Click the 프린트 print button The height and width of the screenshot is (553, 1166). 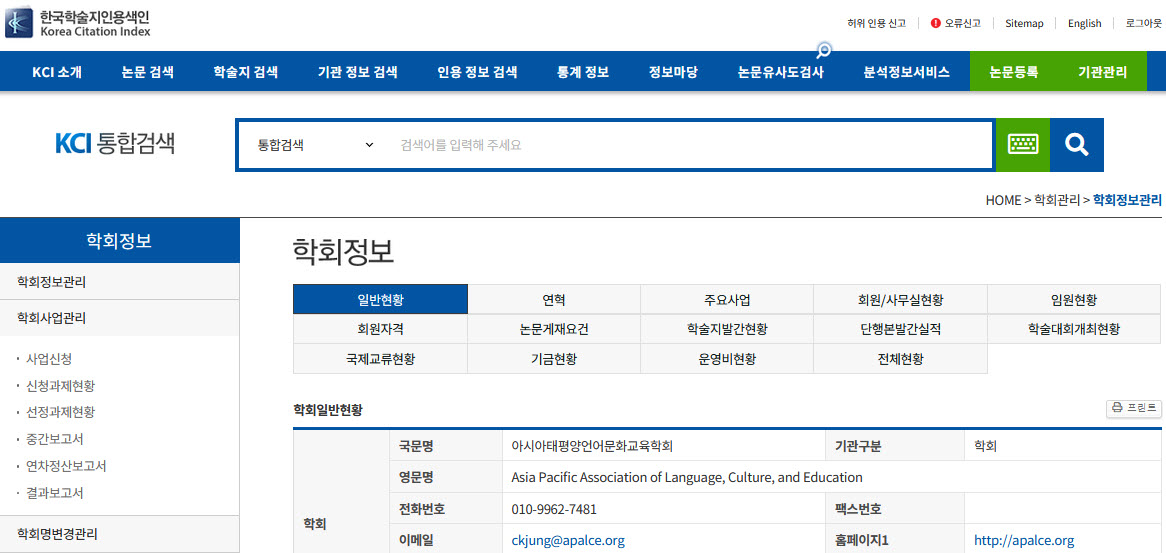point(1134,408)
